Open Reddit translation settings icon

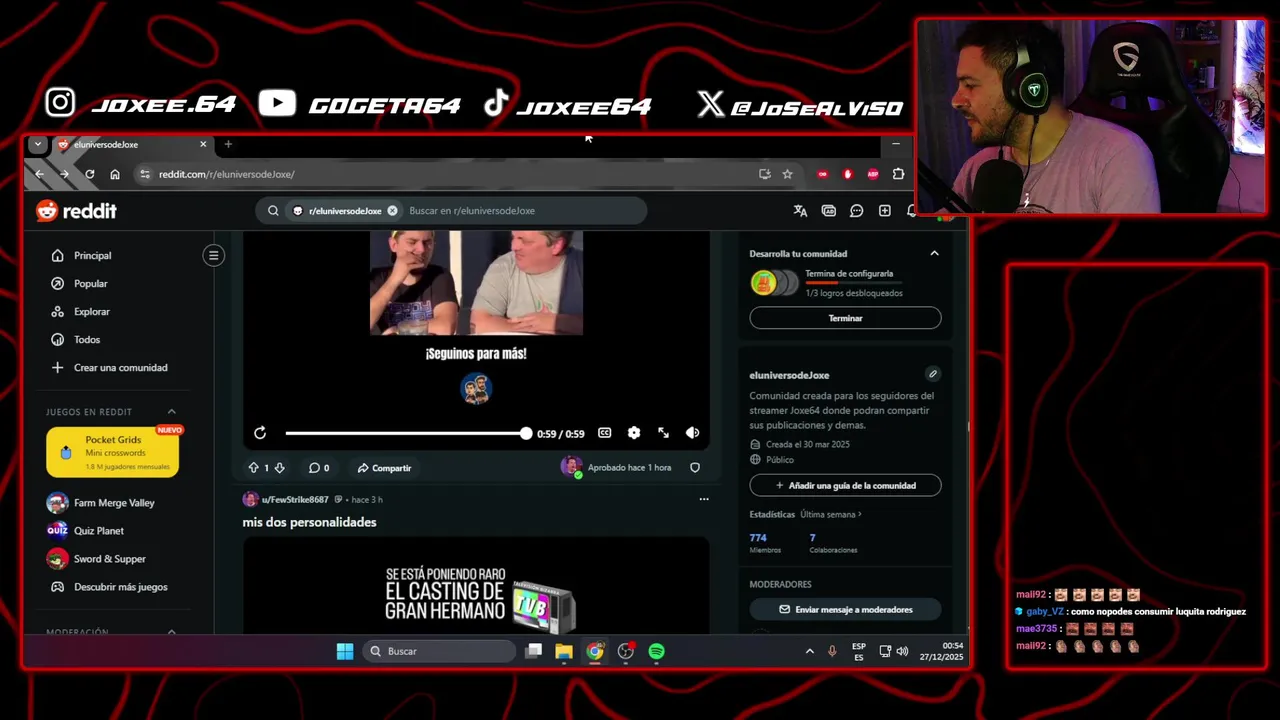point(800,211)
